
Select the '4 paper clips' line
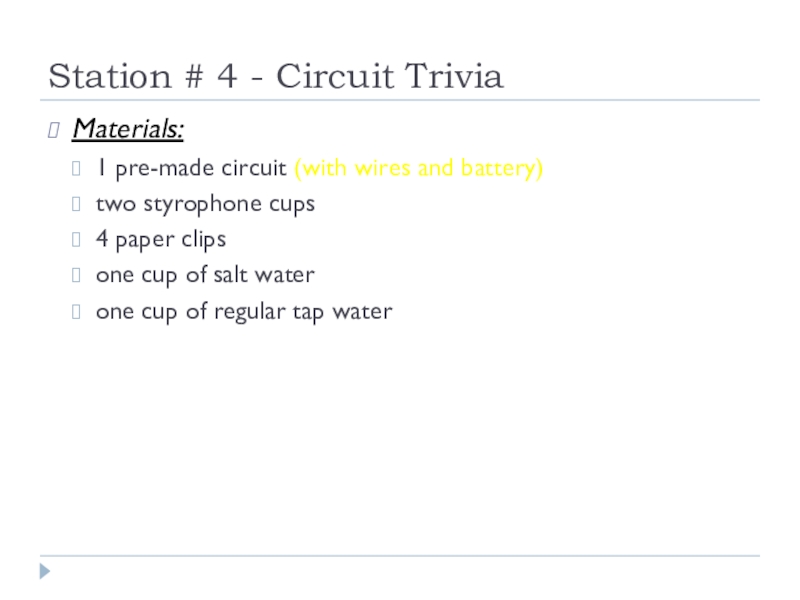(161, 240)
